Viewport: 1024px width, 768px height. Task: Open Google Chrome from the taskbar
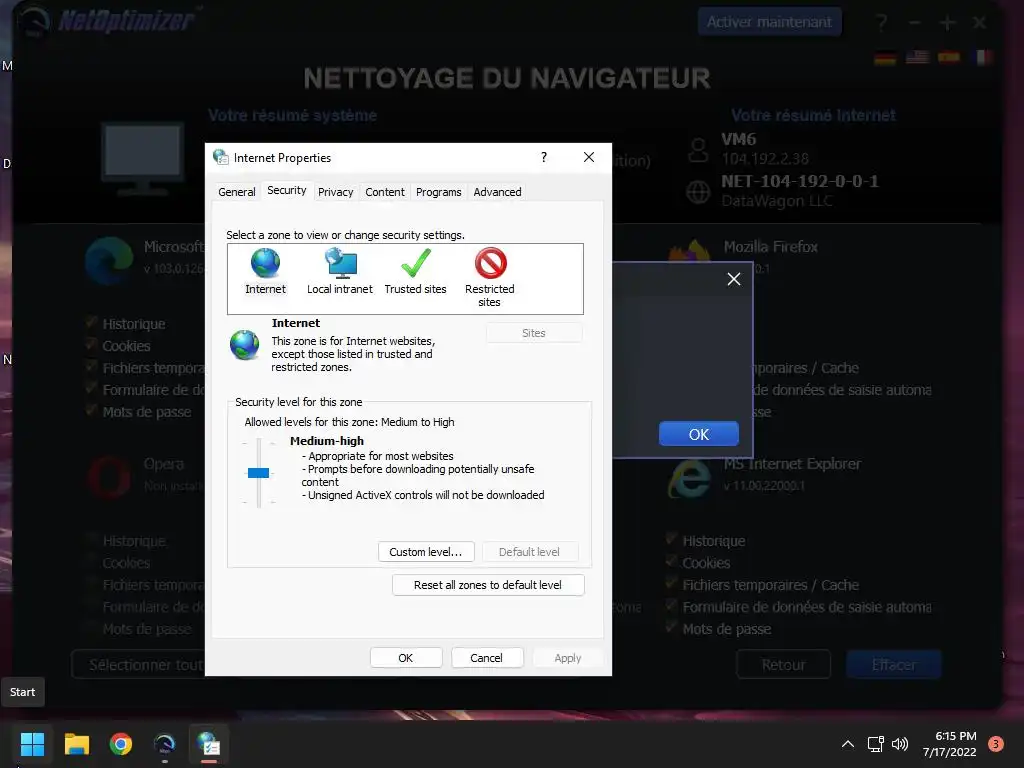click(x=121, y=744)
